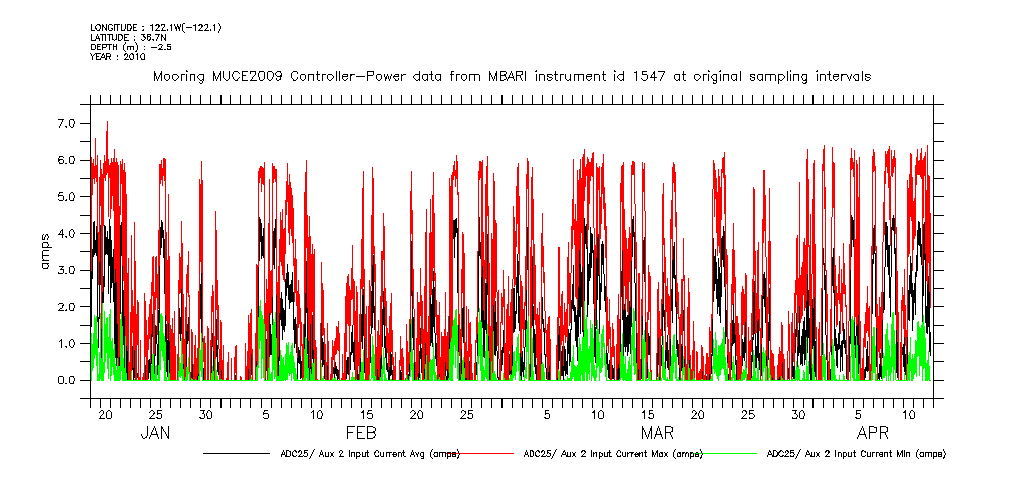Click the chart title mentioning Mooring MUCE2009

tap(511, 76)
